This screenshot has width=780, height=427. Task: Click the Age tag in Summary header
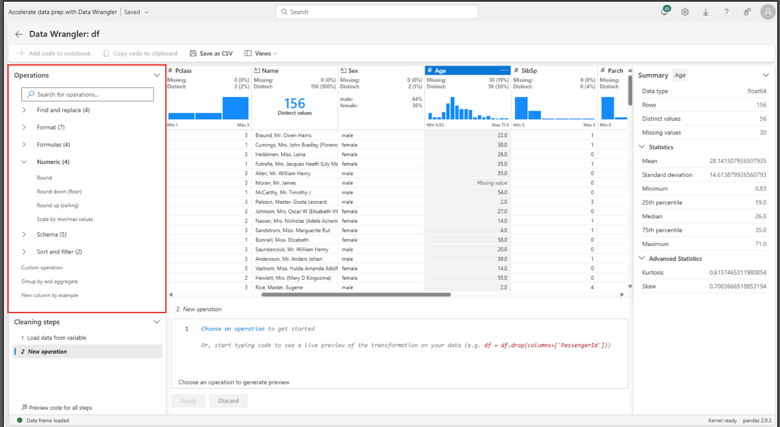[680, 75]
